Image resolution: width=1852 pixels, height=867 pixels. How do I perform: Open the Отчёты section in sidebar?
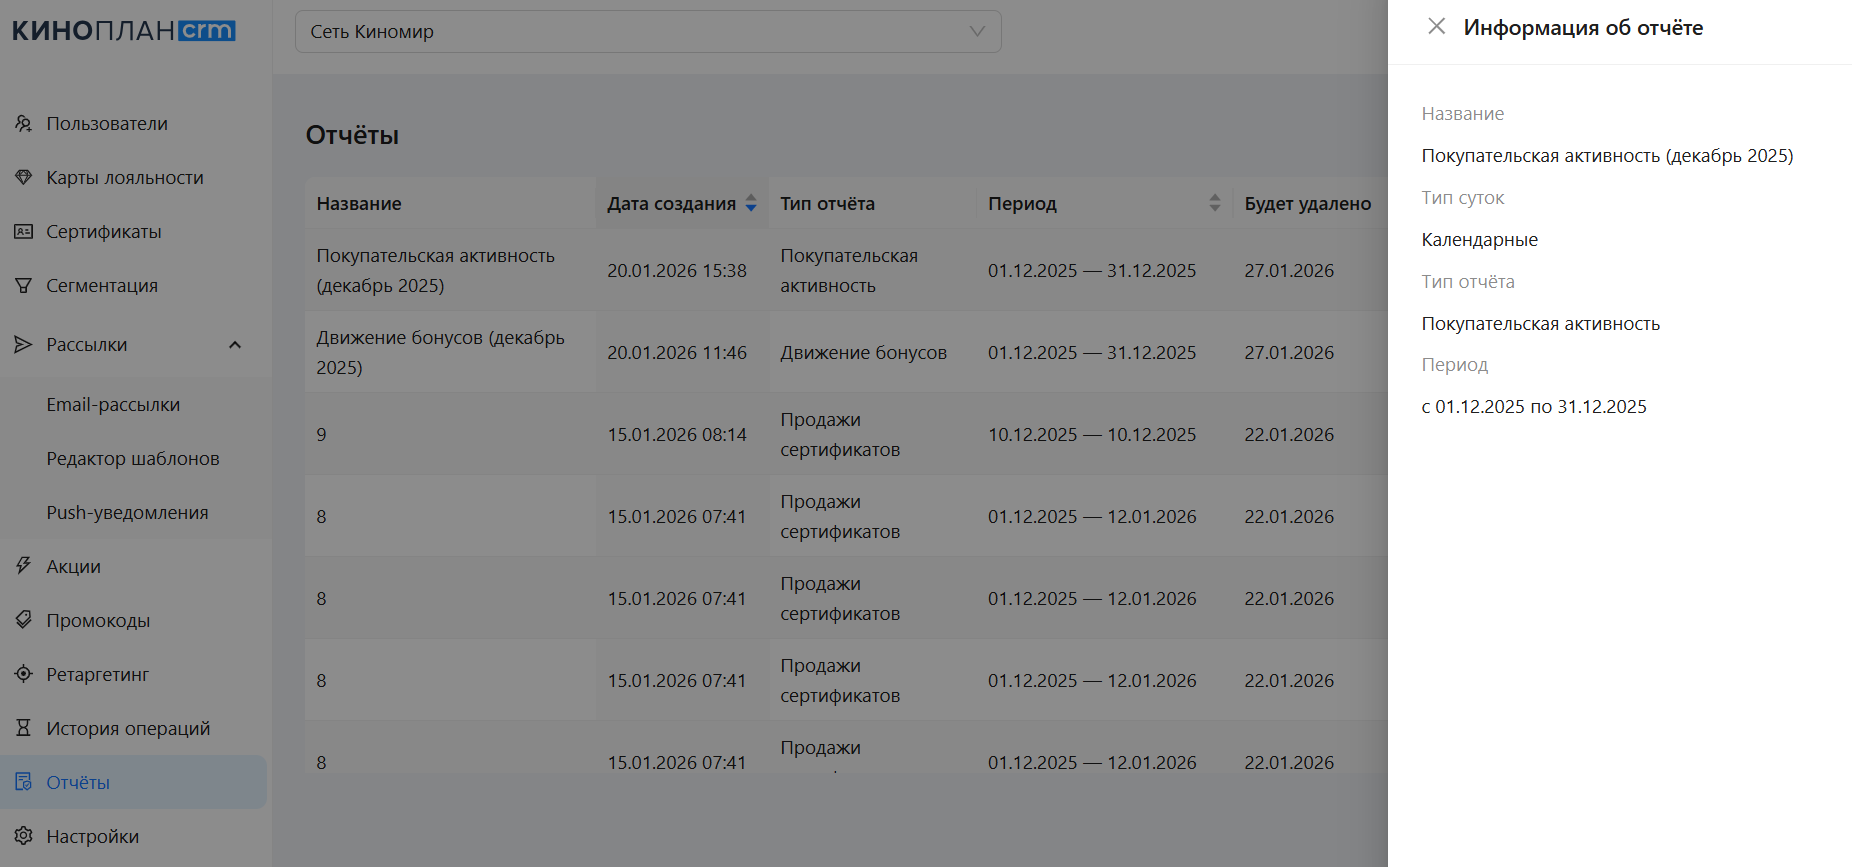coord(78,782)
